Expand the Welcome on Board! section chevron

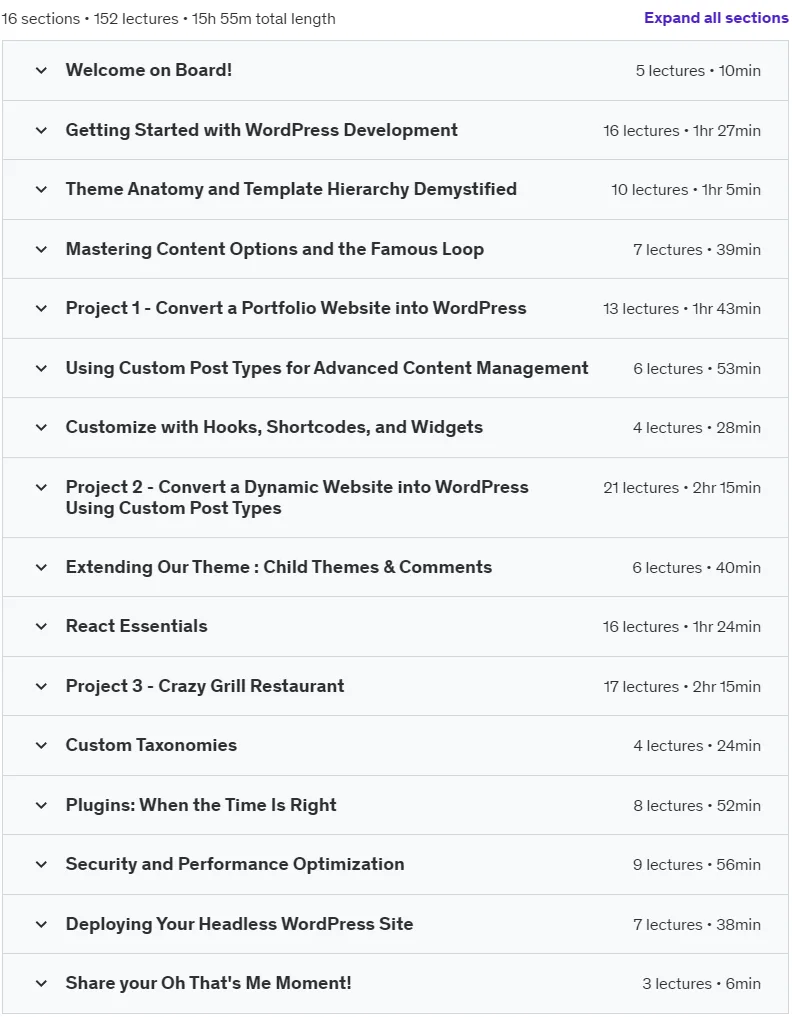coord(42,70)
